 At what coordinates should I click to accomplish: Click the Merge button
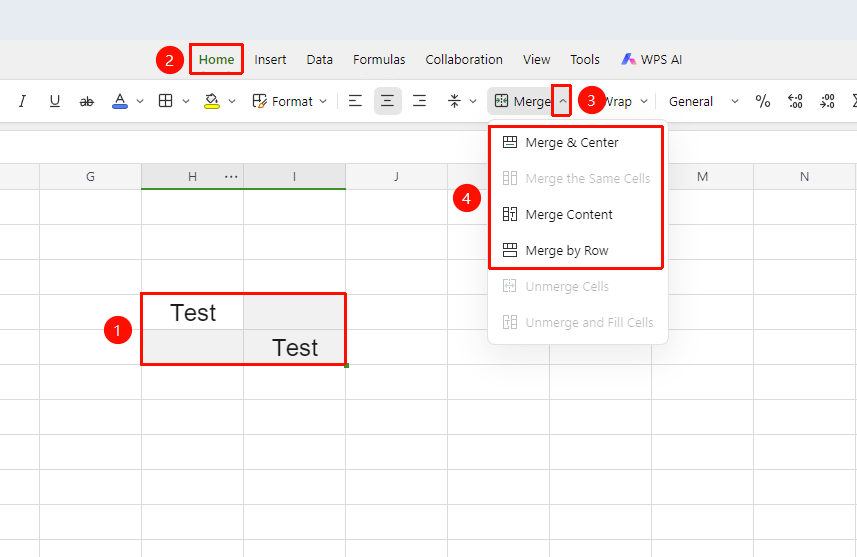click(521, 101)
